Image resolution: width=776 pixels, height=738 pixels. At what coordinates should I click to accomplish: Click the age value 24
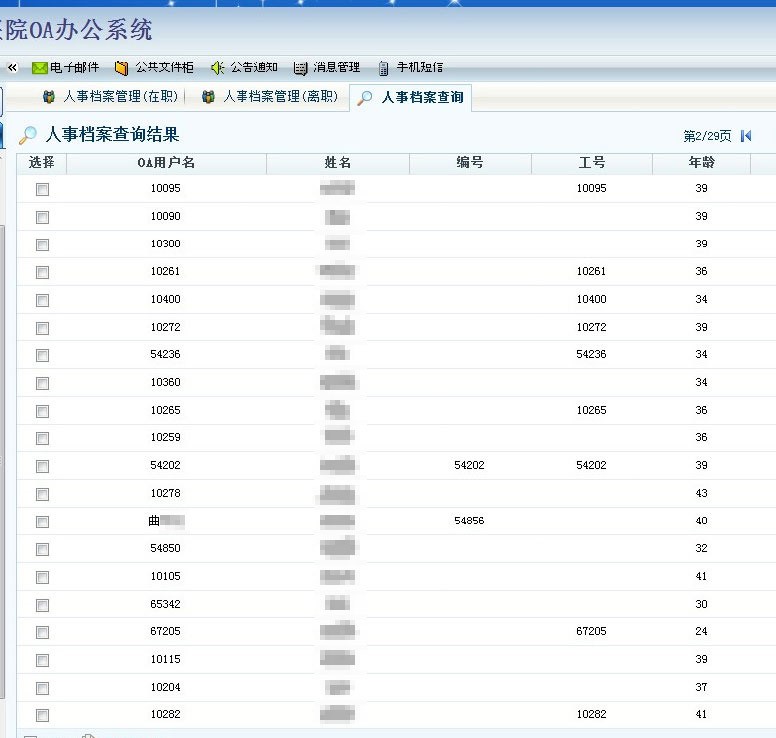tap(701, 631)
